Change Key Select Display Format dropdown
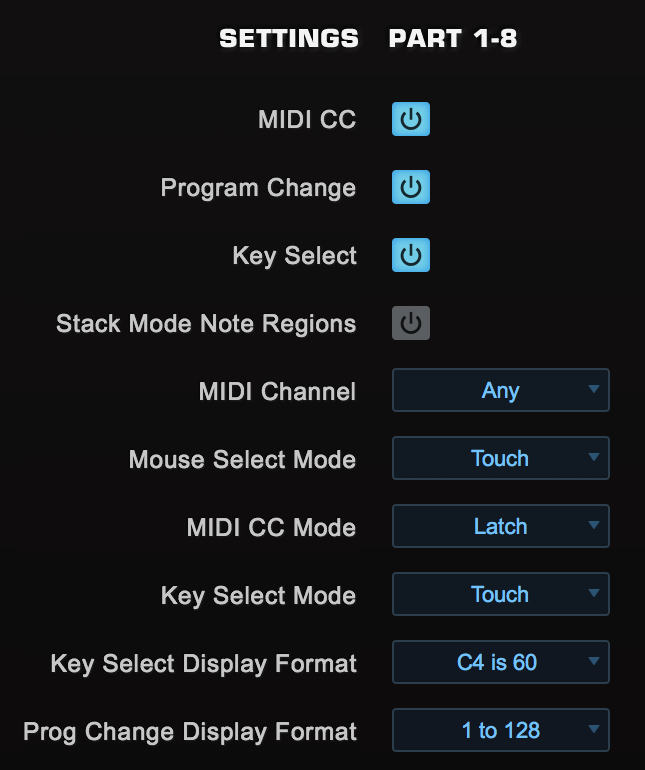Screen dimensions: 645x770 [x=500, y=662]
